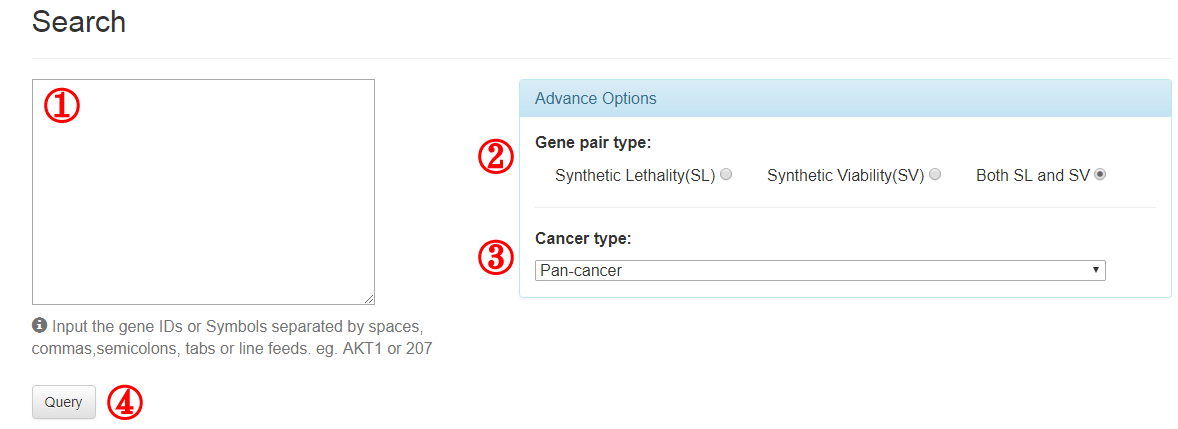
Task: Open the Pan-cancer cancer type dropdown
Action: (820, 270)
